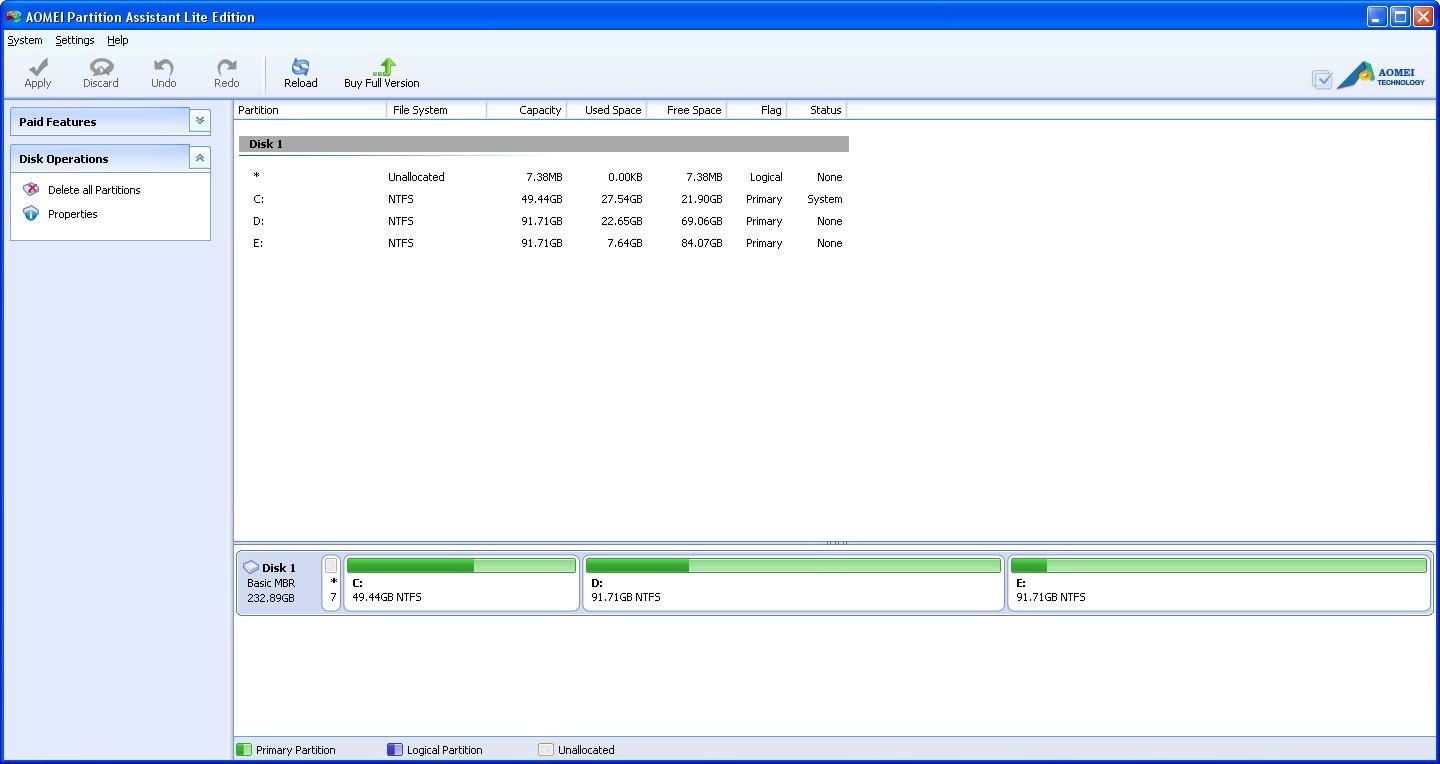The image size is (1440, 764).
Task: Click the Discard toolbar icon
Action: (x=101, y=67)
